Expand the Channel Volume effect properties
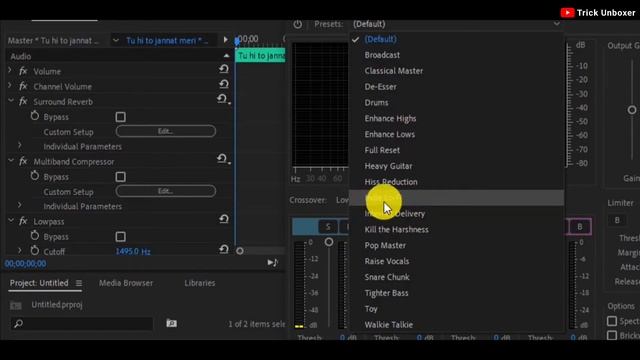640x360 pixels. tap(10, 86)
